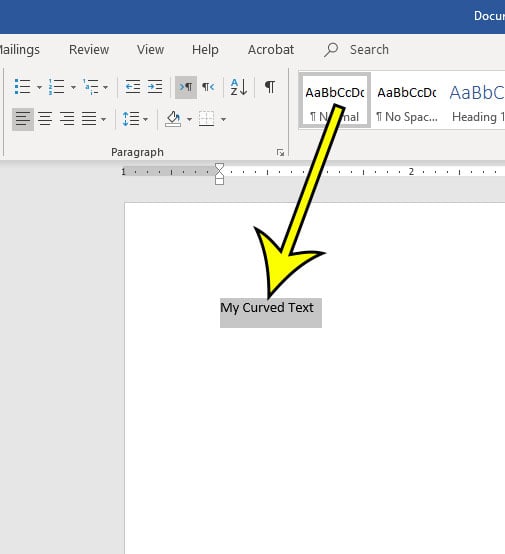
Task: Click Line and Paragraph Spacing icon
Action: [x=131, y=119]
